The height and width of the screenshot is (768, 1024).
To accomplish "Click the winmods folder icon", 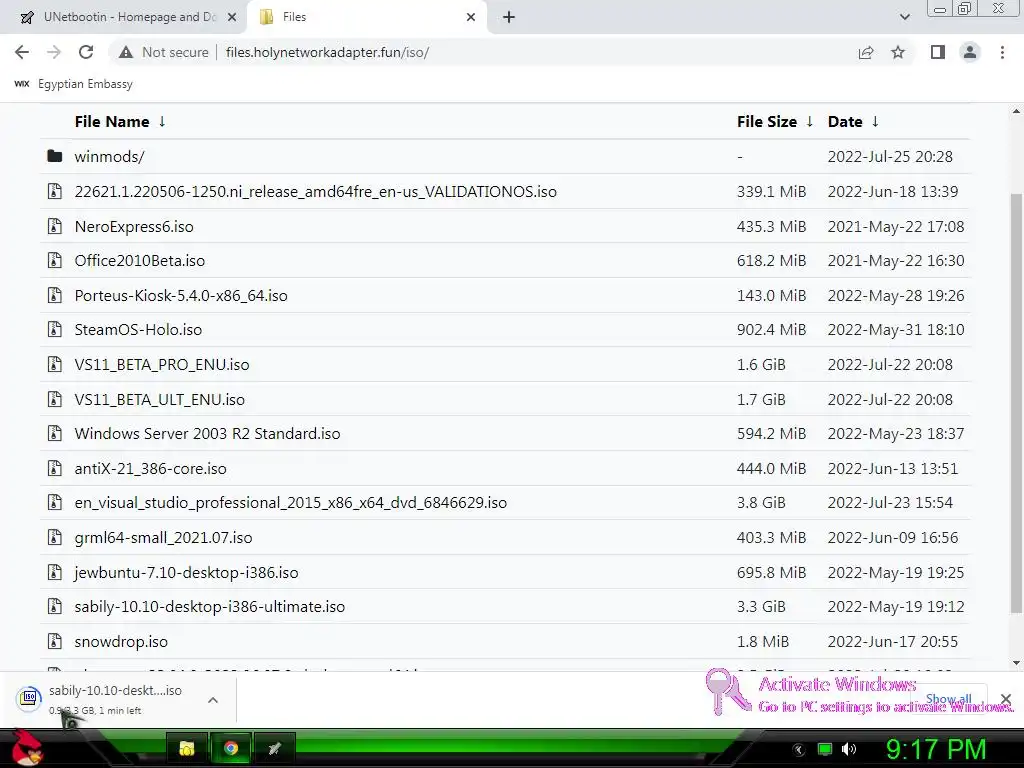I will click(x=55, y=156).
